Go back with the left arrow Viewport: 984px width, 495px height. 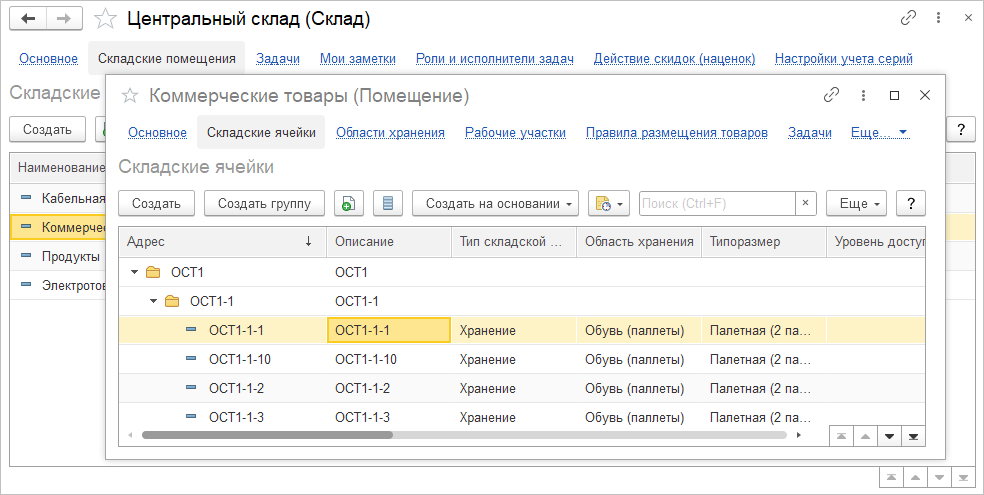[28, 18]
